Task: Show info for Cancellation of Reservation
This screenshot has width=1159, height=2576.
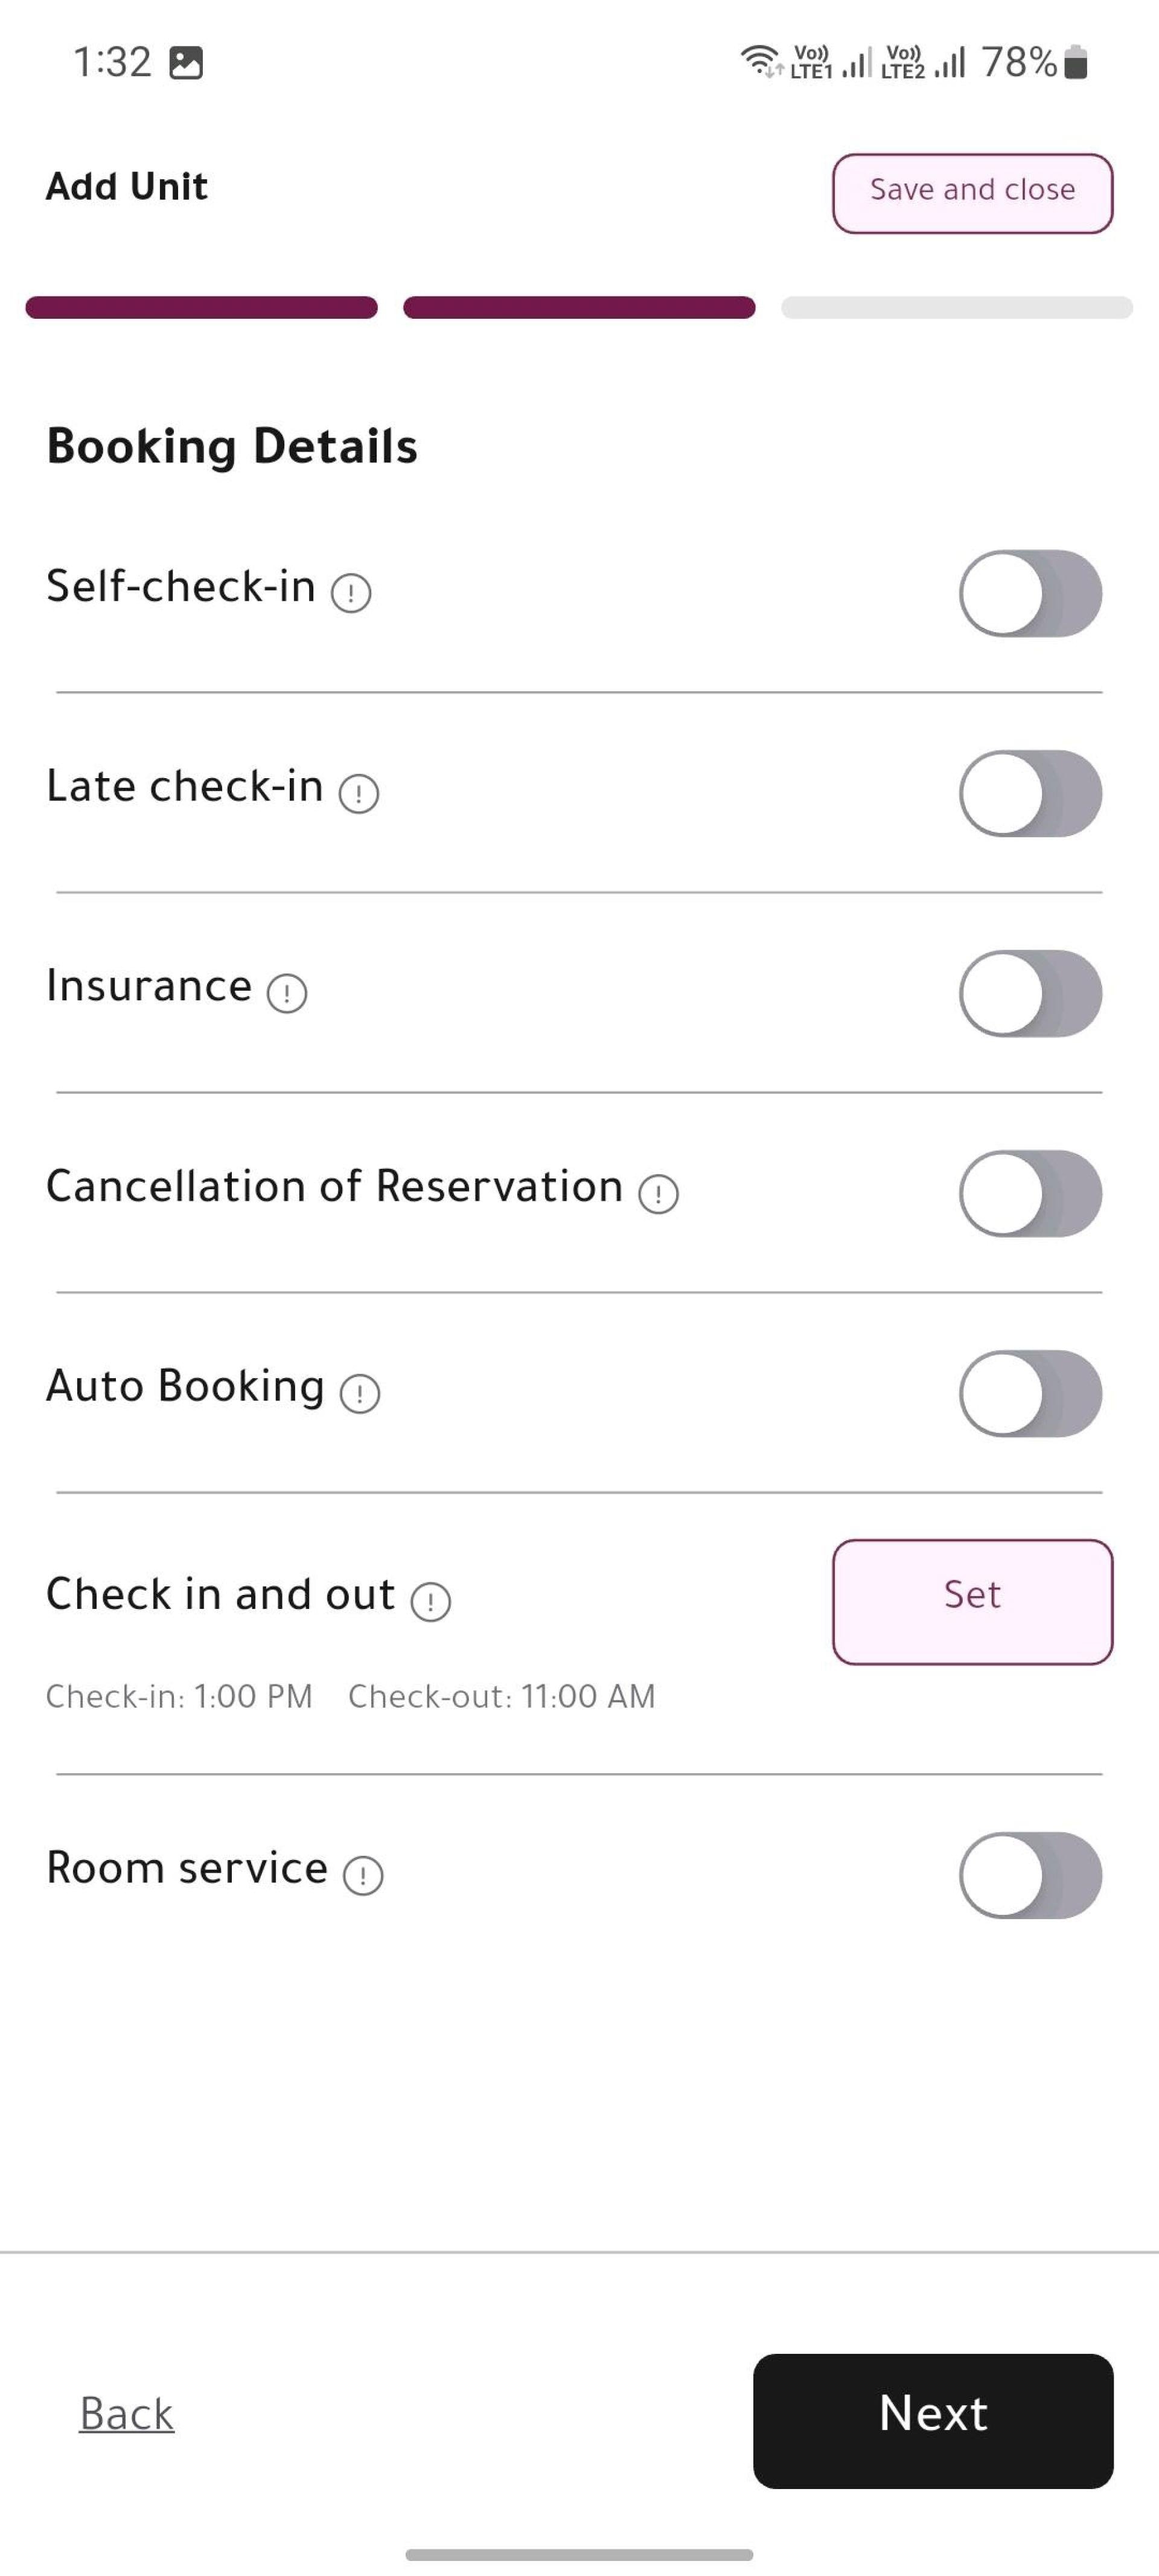Action: point(659,1194)
